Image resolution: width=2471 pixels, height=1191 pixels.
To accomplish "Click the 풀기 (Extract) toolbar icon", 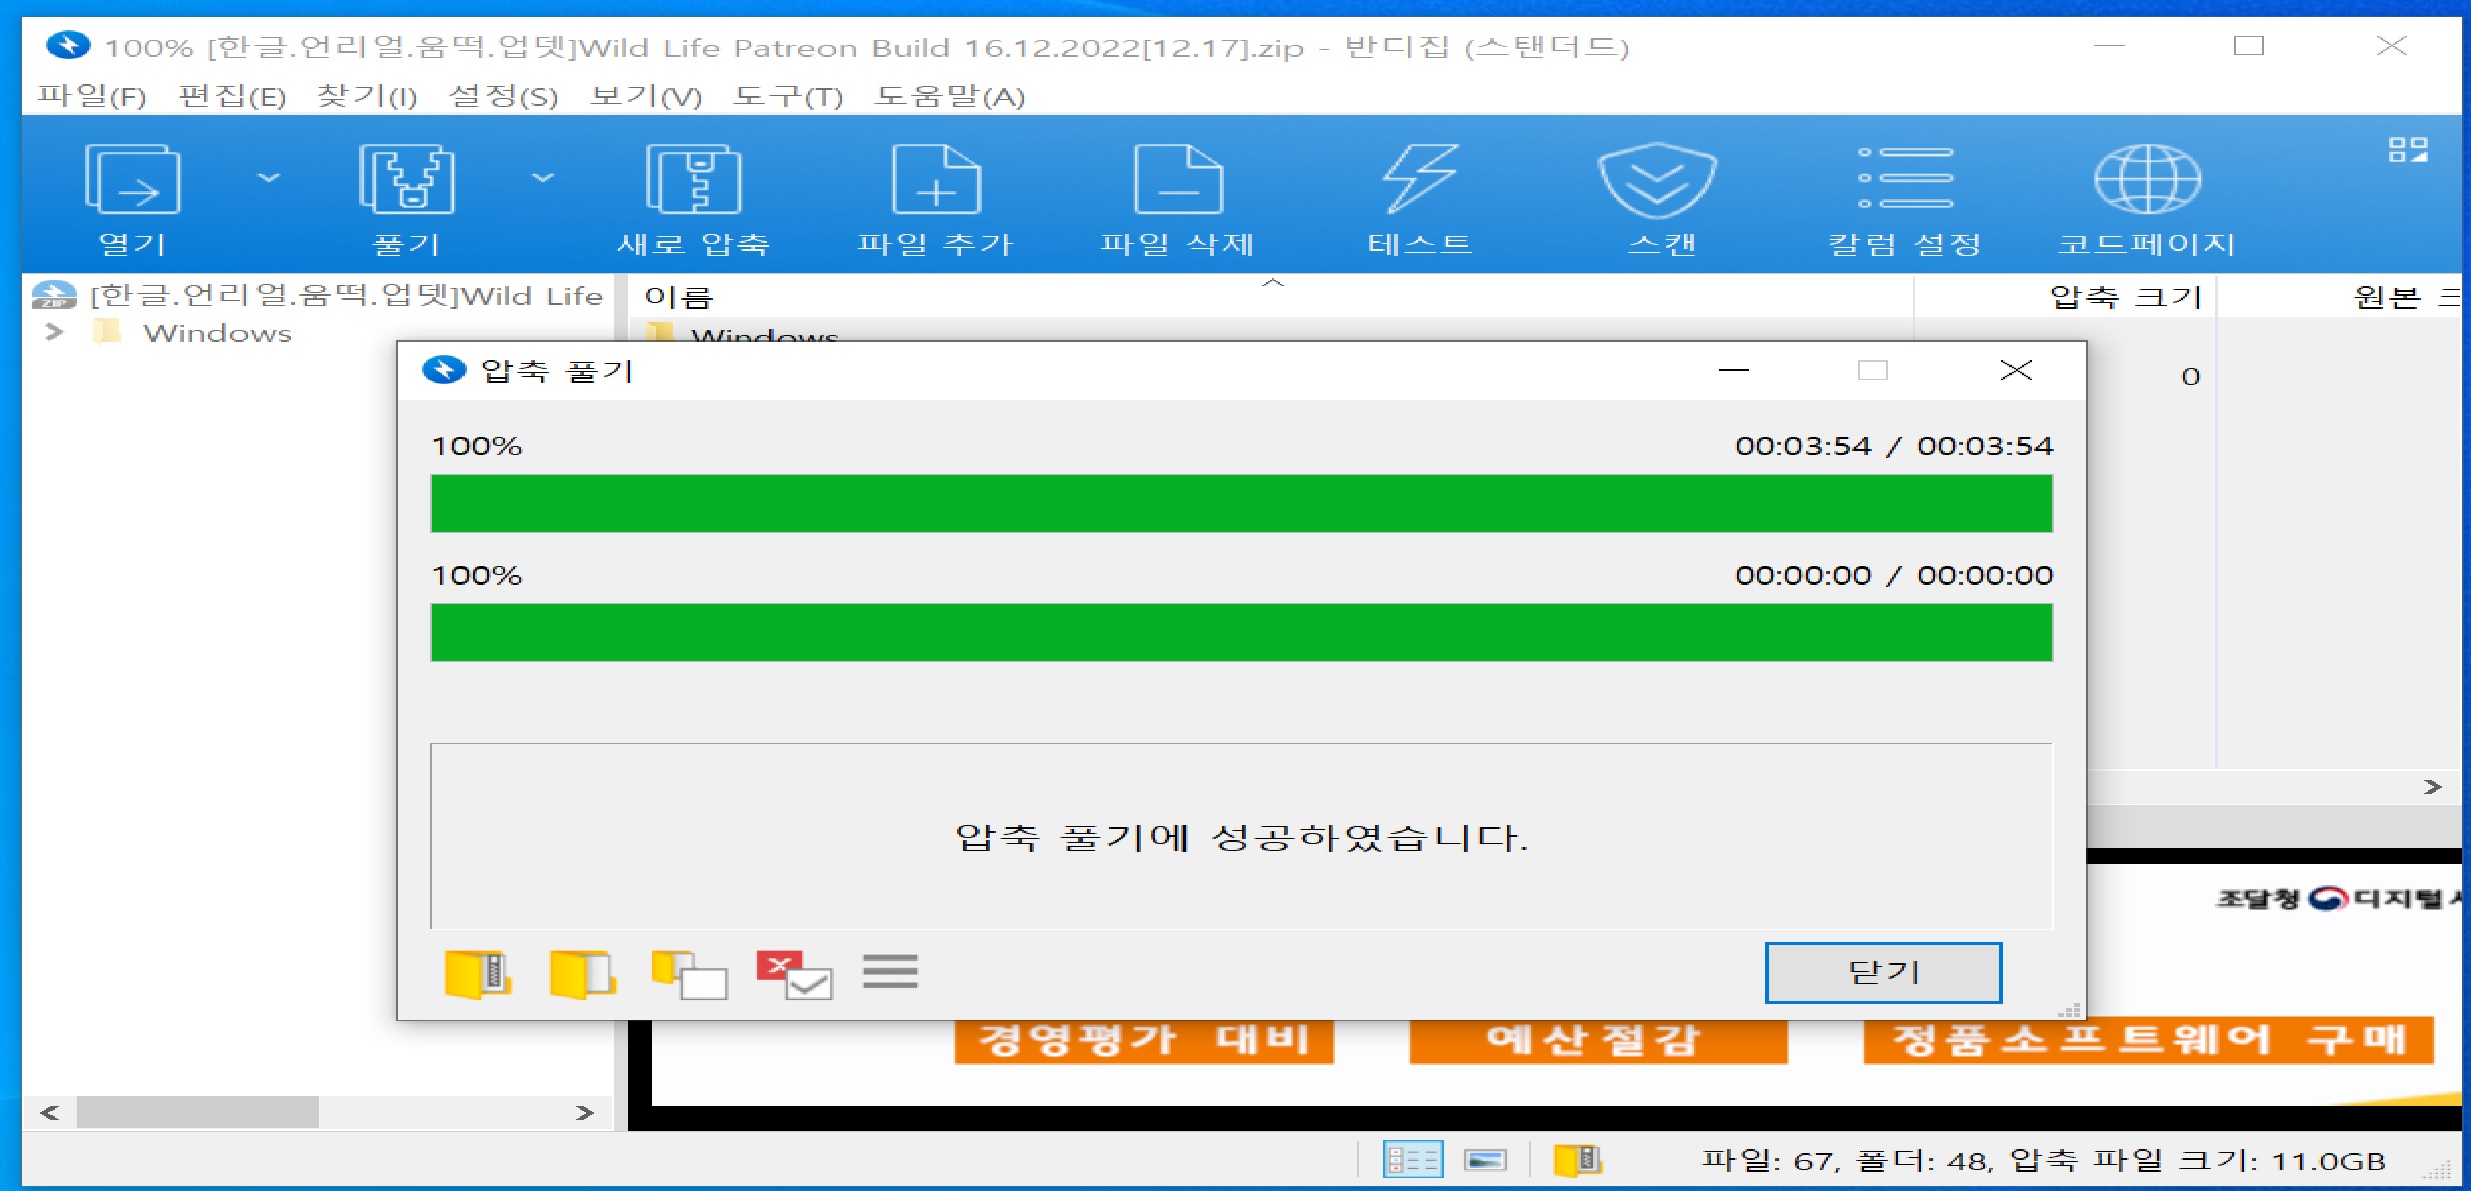I will click(x=406, y=180).
